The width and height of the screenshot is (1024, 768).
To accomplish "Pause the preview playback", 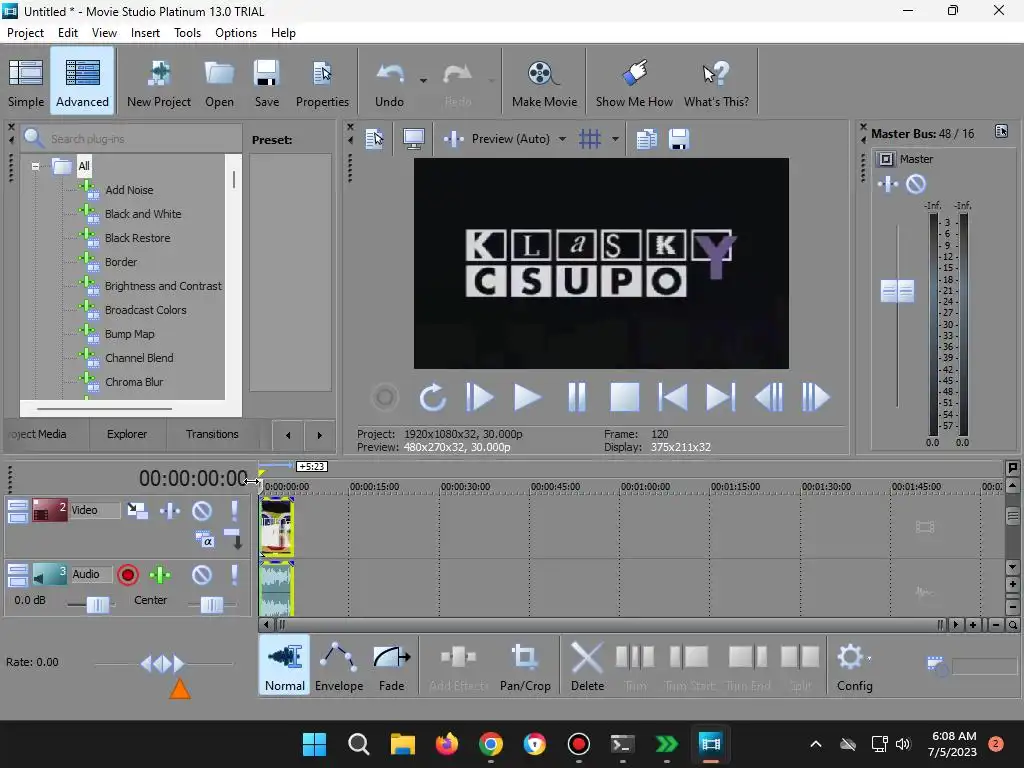I will click(x=577, y=397).
